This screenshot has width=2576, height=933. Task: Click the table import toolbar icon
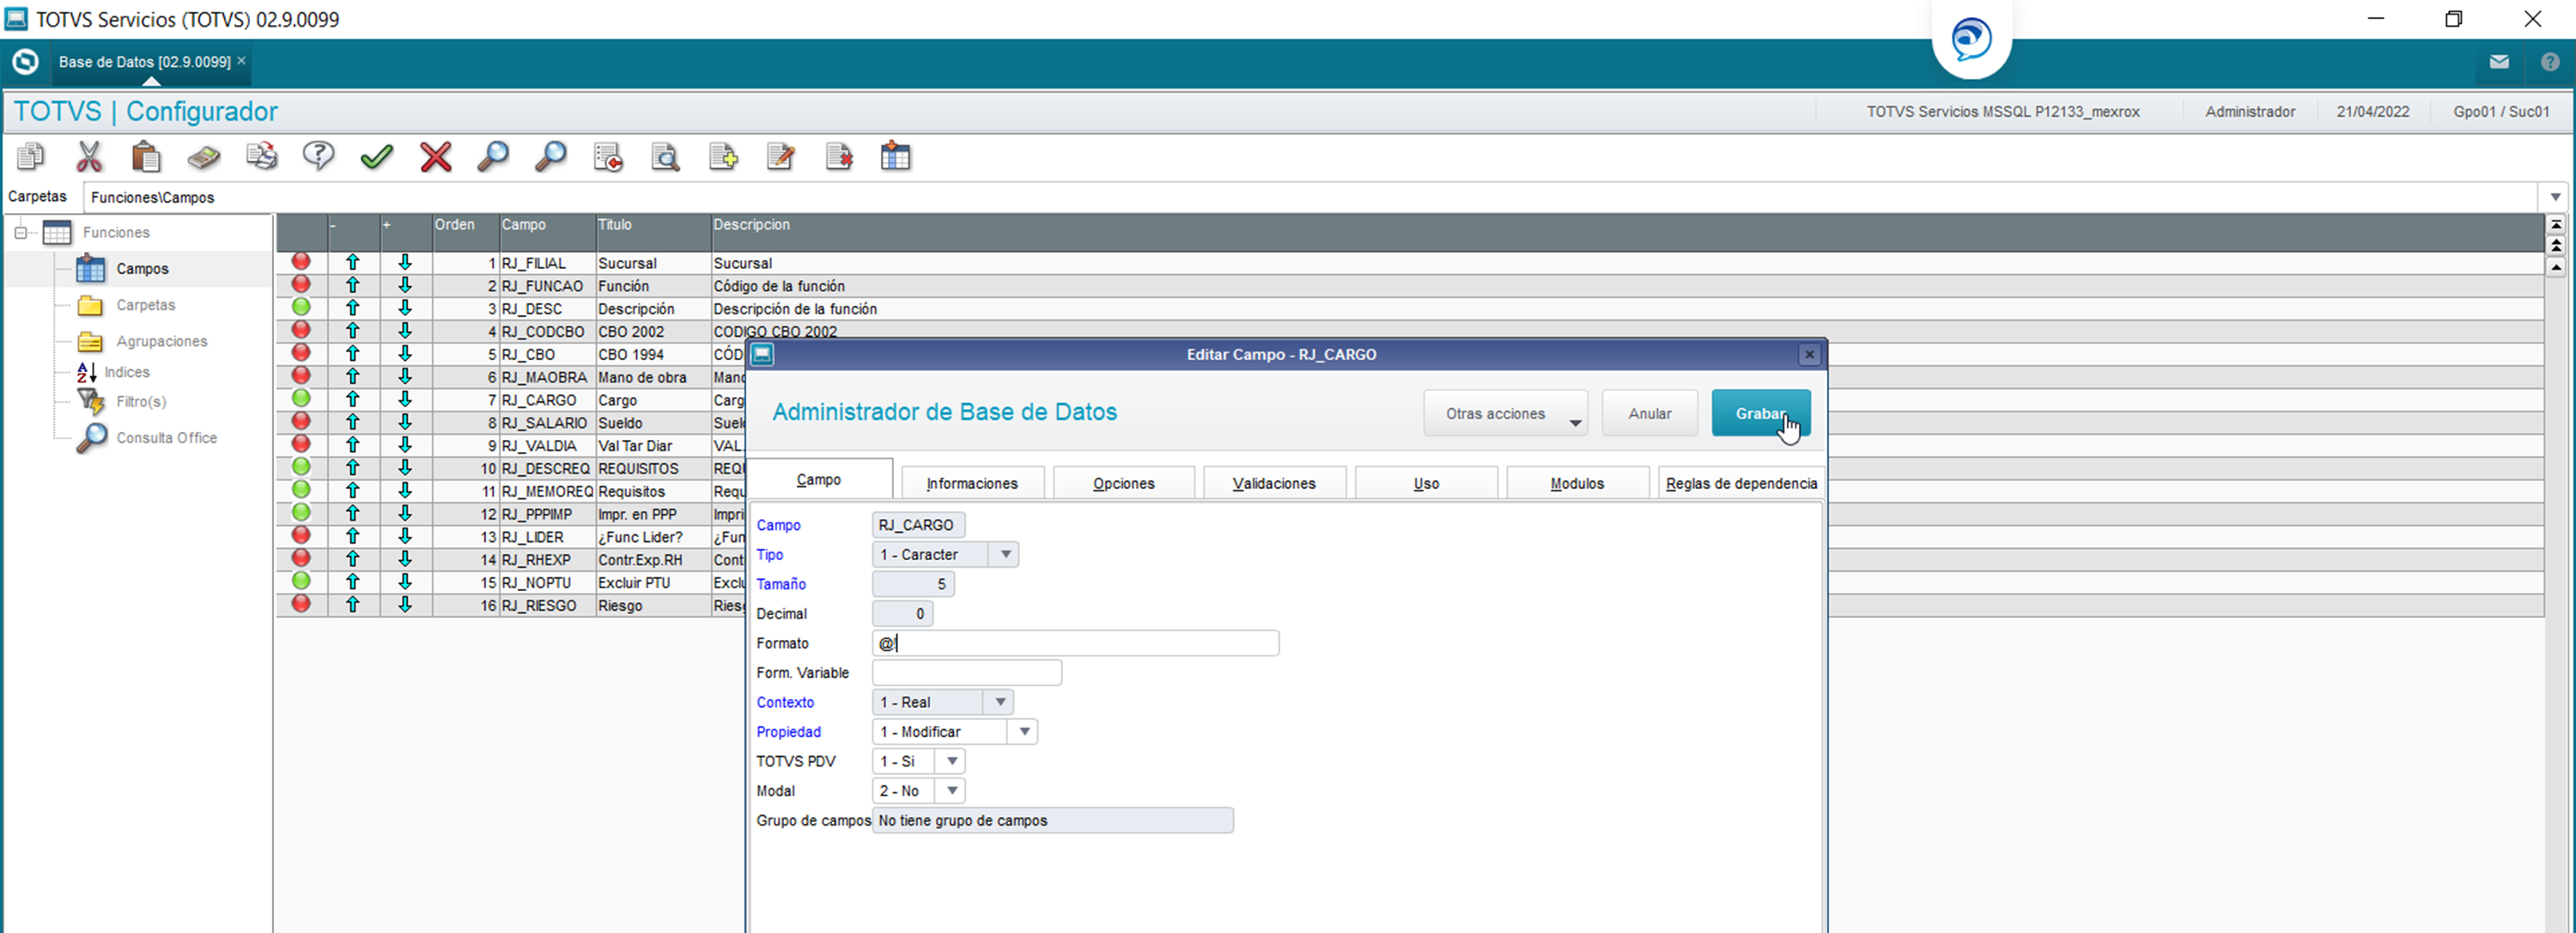(x=896, y=157)
